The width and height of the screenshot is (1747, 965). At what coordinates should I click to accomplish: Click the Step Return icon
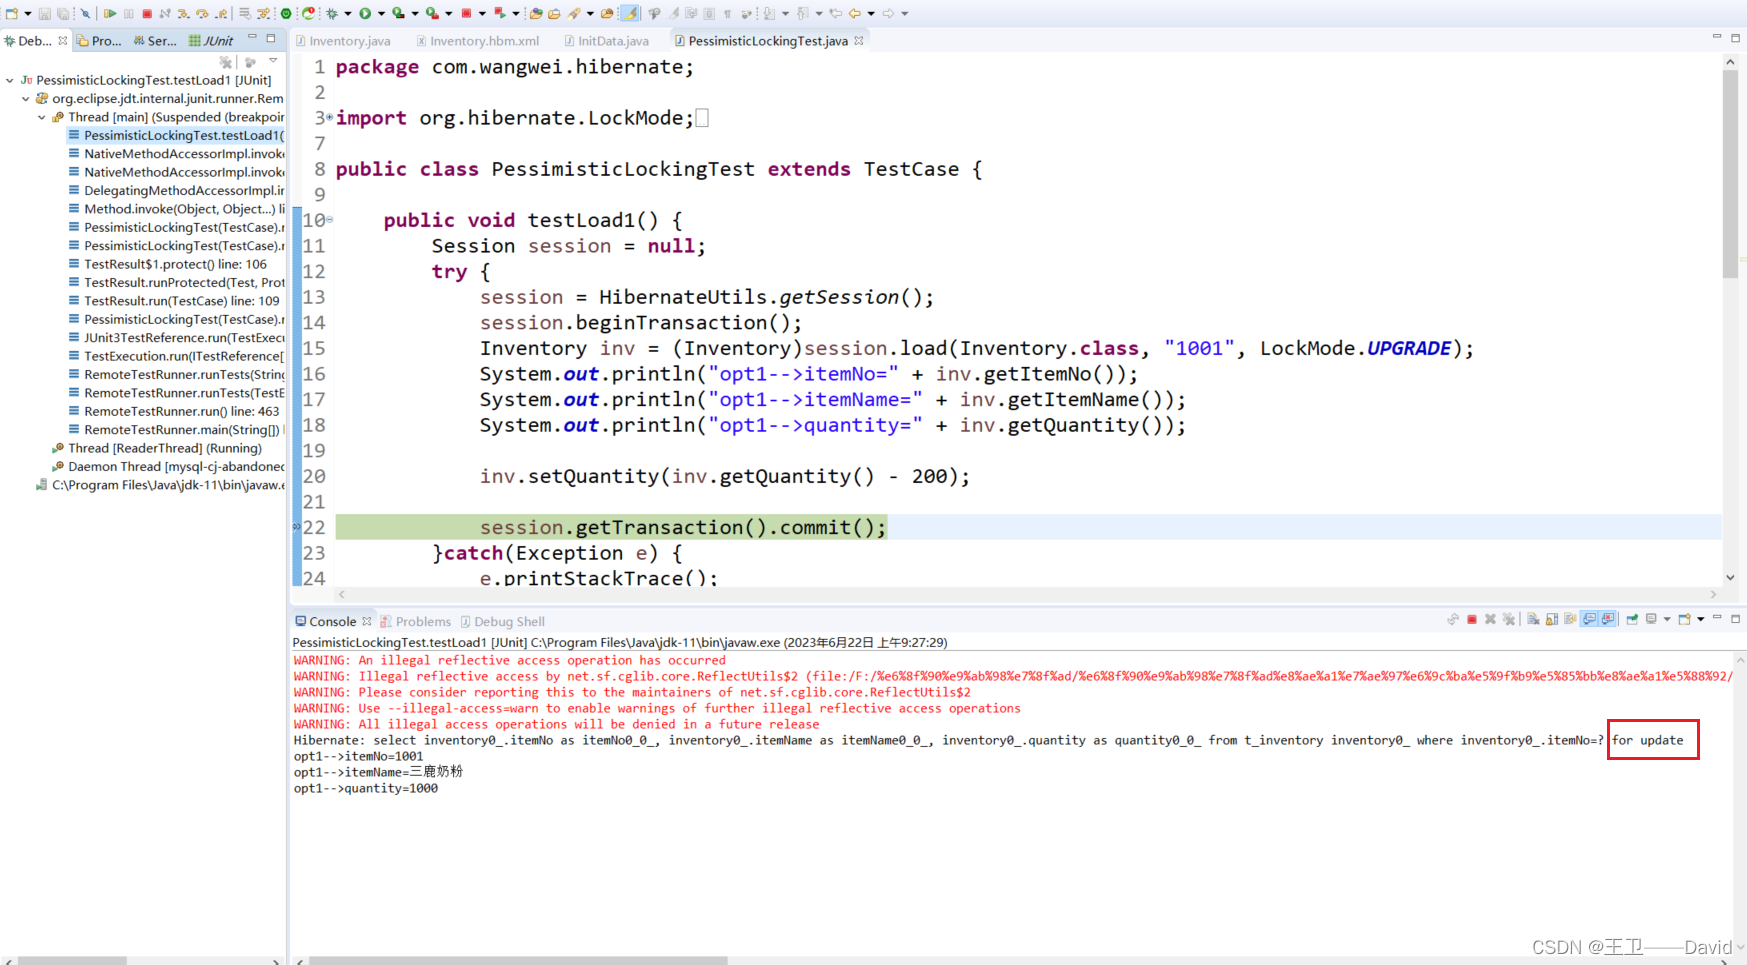coord(221,13)
